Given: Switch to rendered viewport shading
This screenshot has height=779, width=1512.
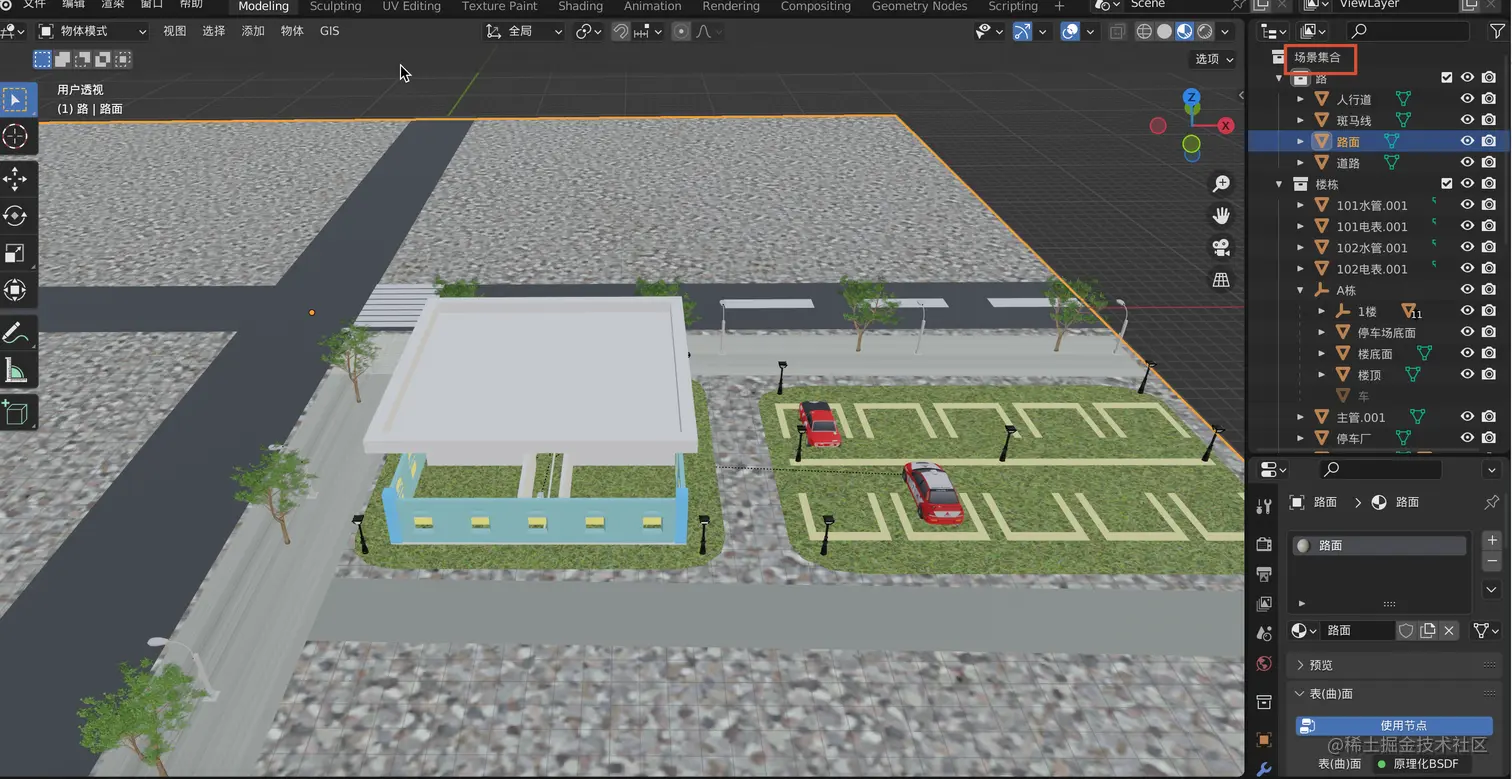Looking at the screenshot, I should point(1205,32).
